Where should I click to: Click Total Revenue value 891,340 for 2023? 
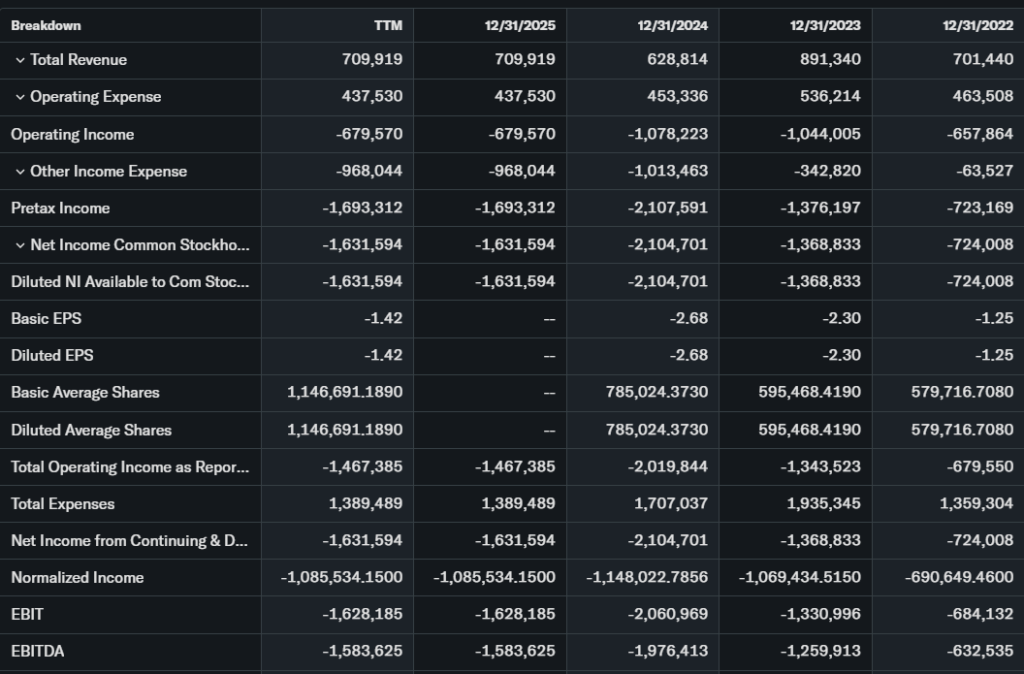[x=825, y=60]
